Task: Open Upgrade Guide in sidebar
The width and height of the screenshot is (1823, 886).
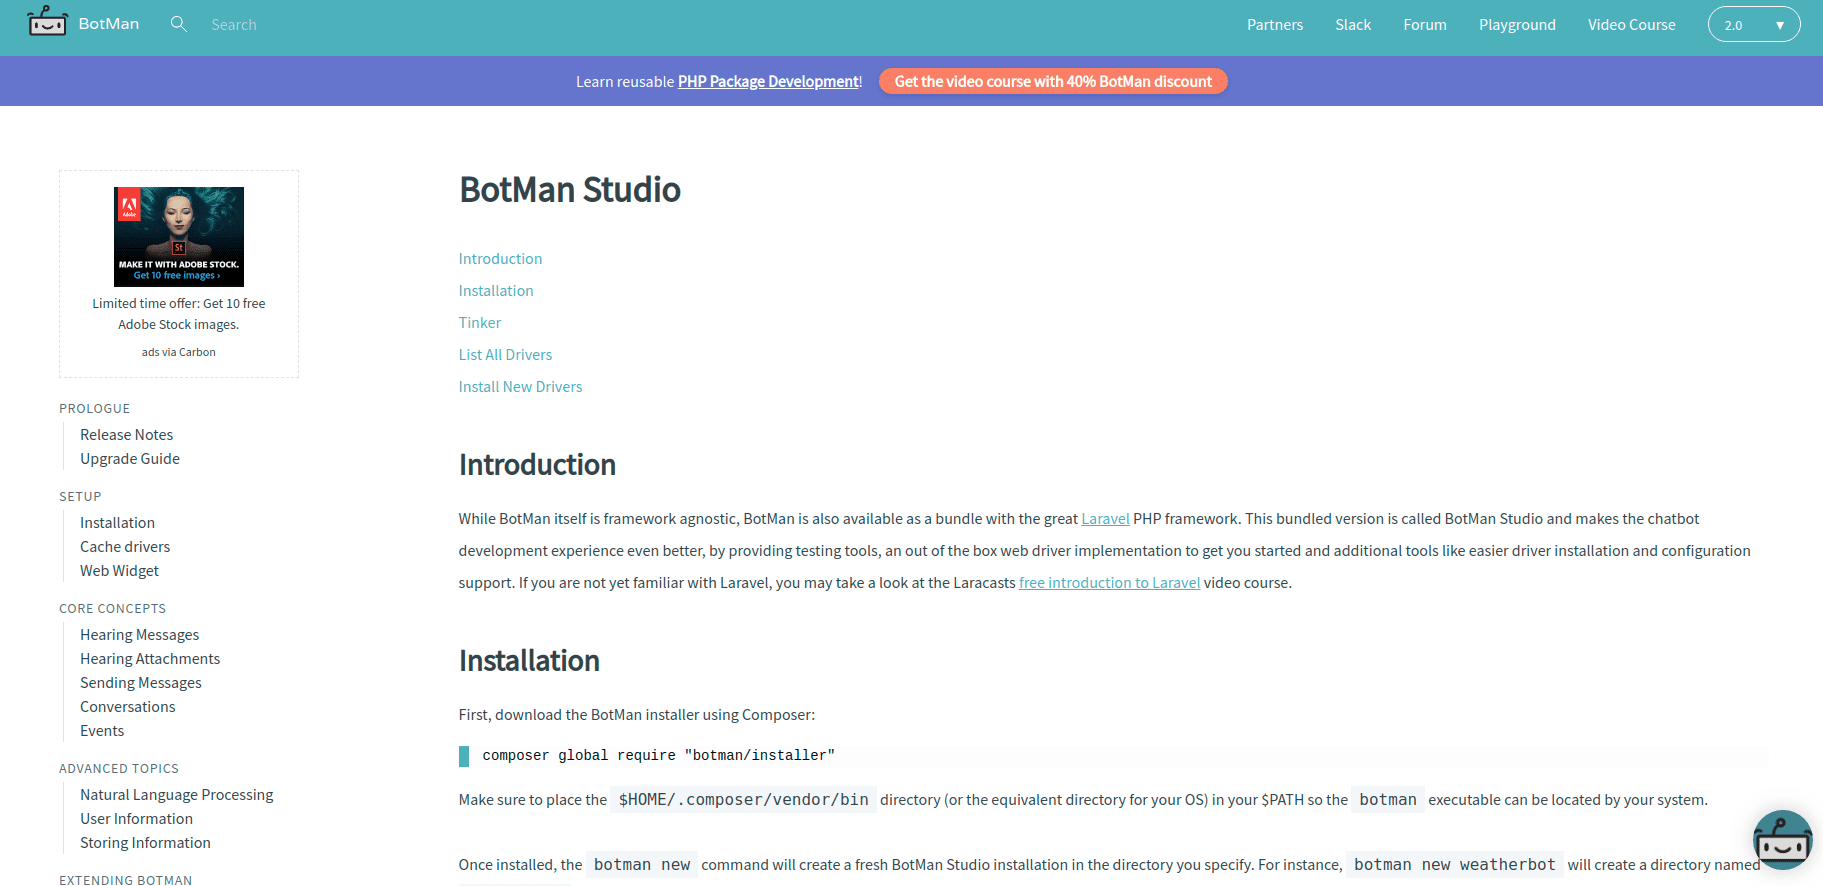Action: [130, 459]
